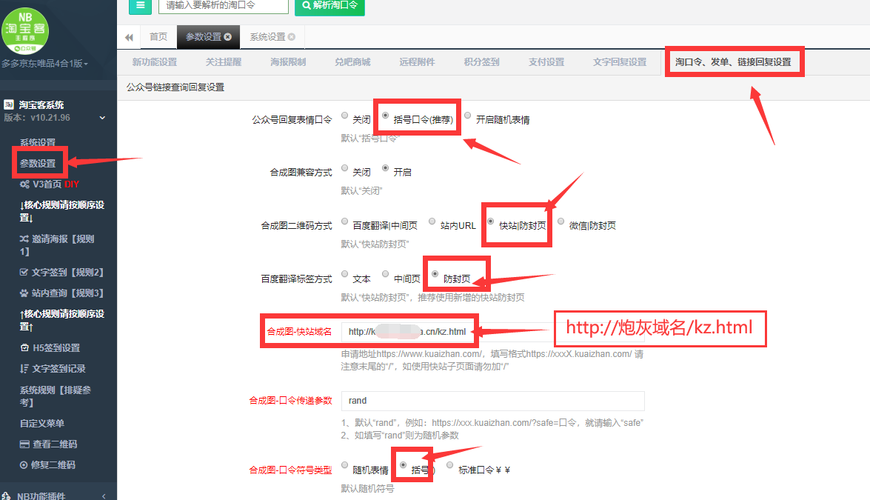Select 百度翻译|中间页 QR code mode
Screen dimensions: 870x500
tap(345, 221)
